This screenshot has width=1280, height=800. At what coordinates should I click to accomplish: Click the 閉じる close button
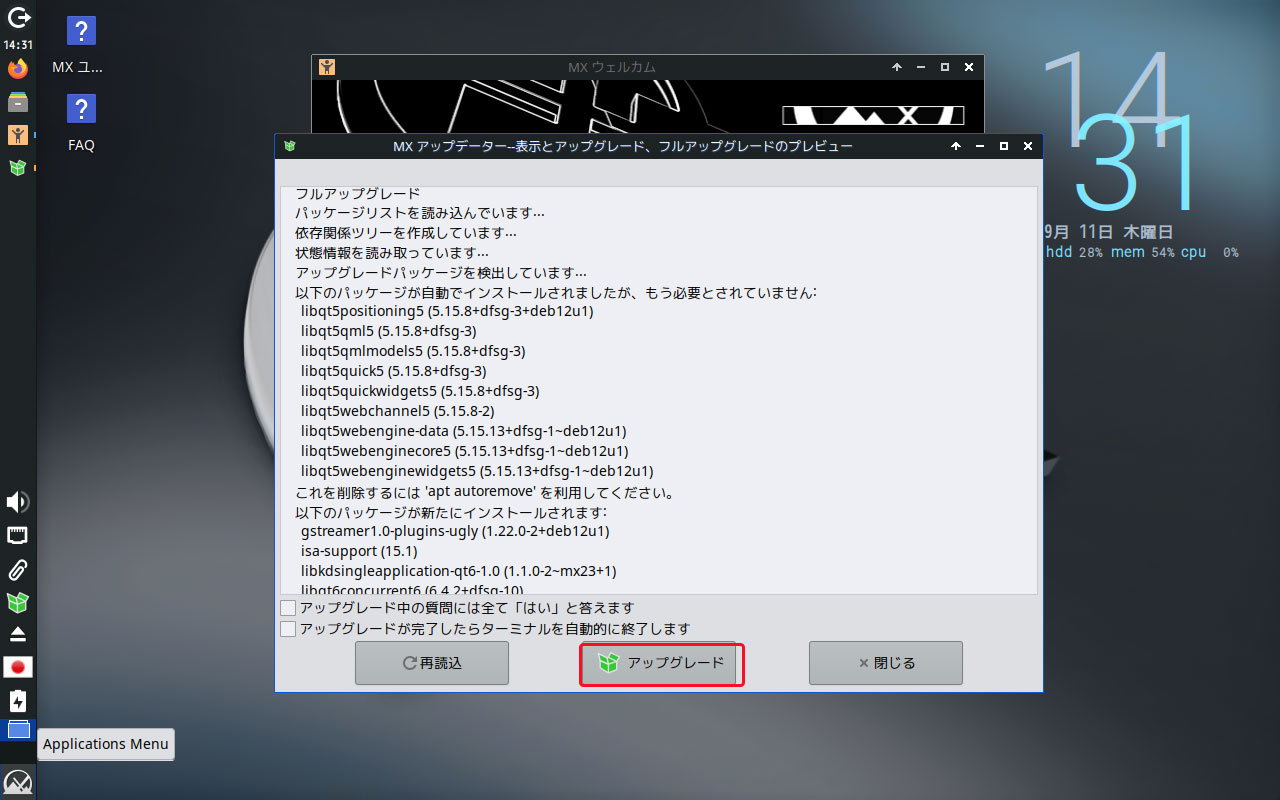(886, 663)
